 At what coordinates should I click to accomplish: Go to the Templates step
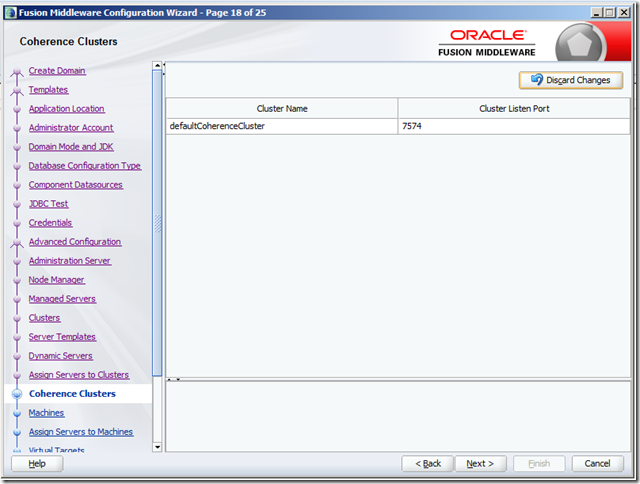[48, 90]
